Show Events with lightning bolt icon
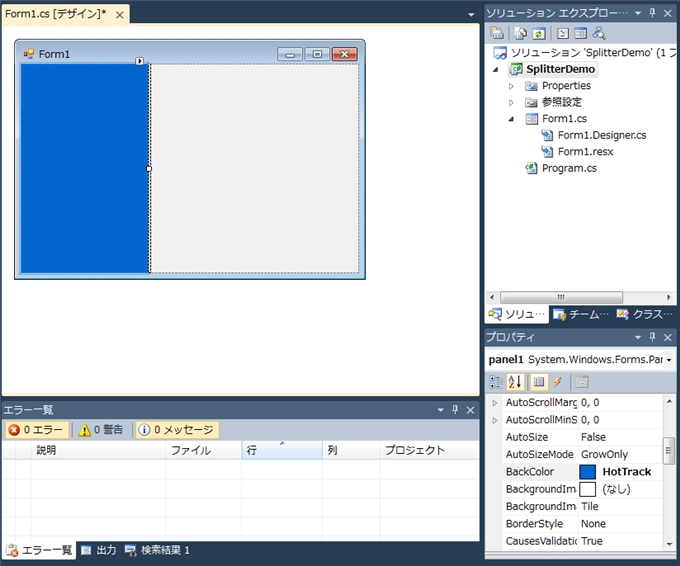Screen dimensions: 680x566 558,382
